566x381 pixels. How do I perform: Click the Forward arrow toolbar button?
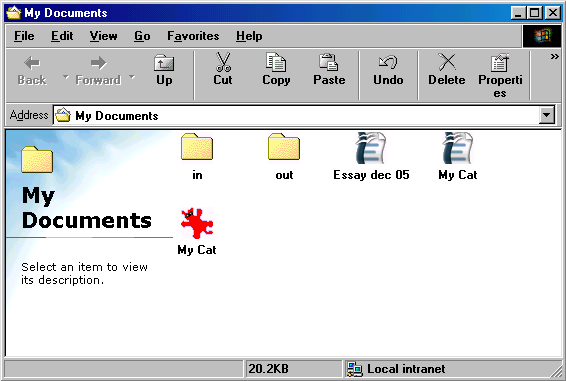point(98,71)
